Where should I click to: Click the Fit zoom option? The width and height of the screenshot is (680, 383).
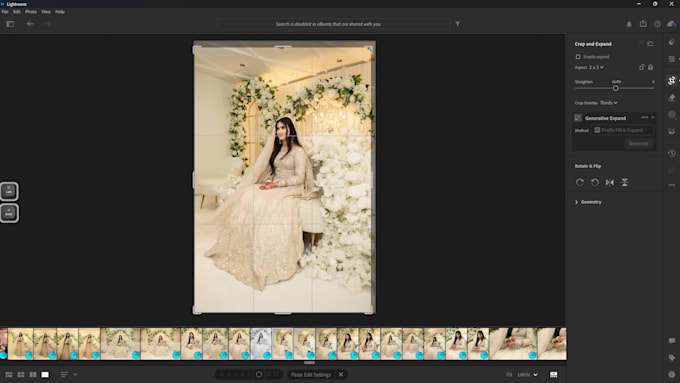[x=509, y=375]
